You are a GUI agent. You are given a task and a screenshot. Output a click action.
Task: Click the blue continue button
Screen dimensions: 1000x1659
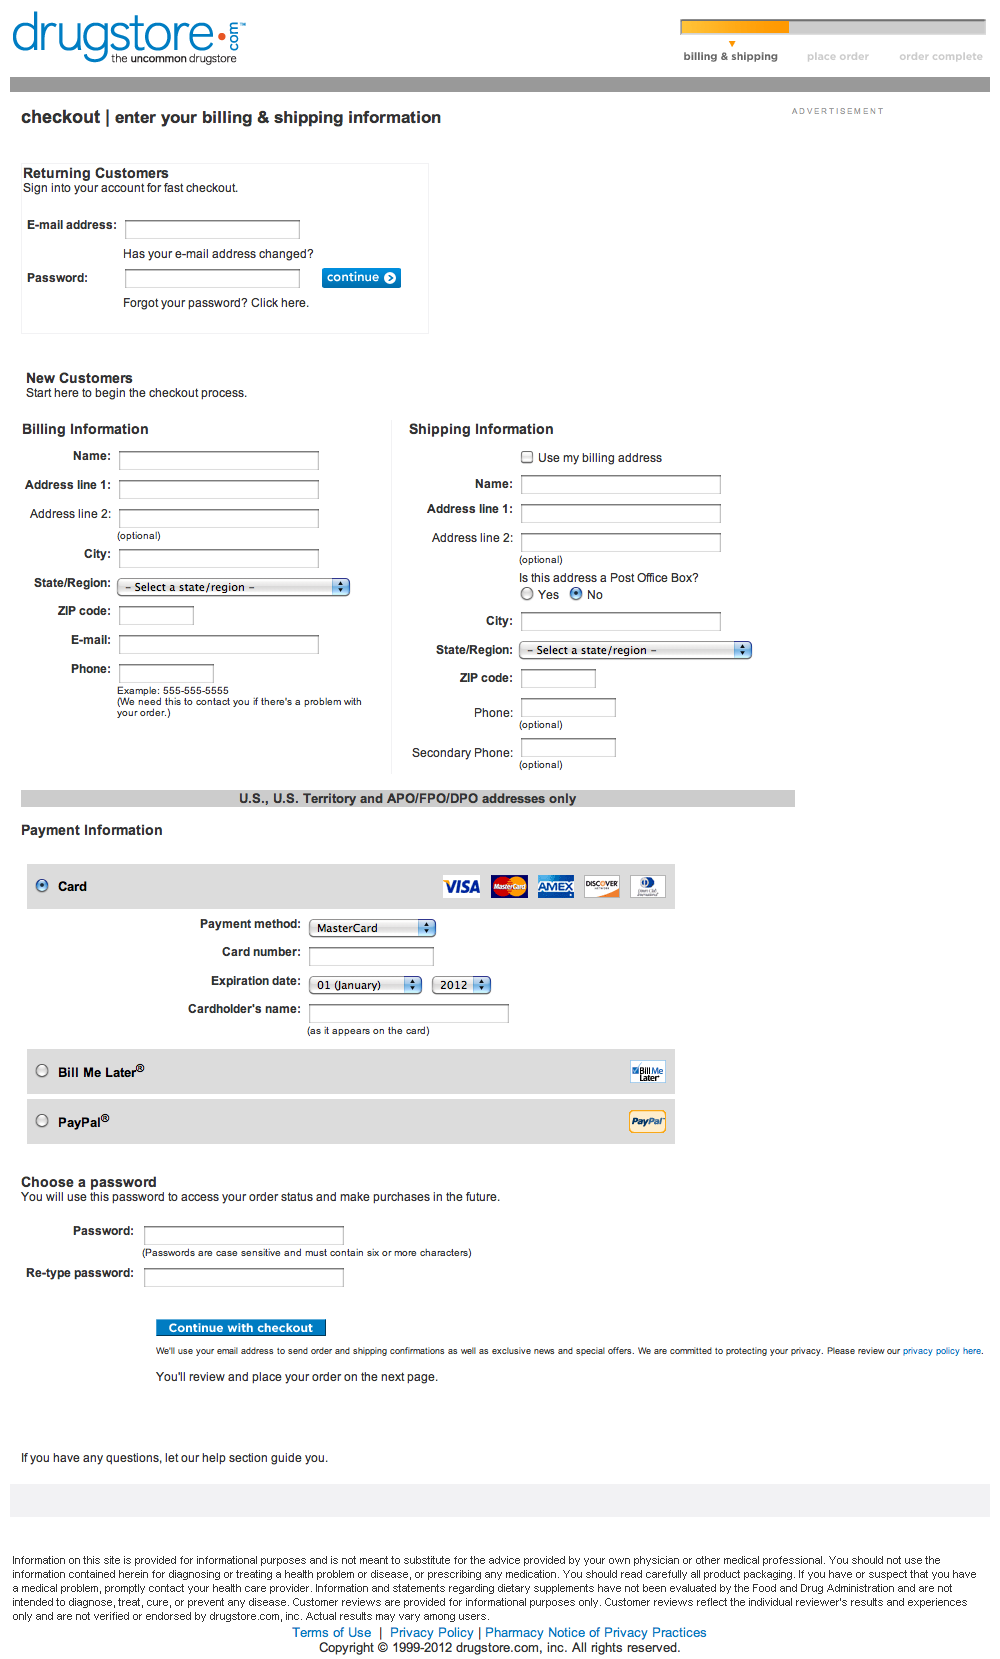(x=361, y=278)
